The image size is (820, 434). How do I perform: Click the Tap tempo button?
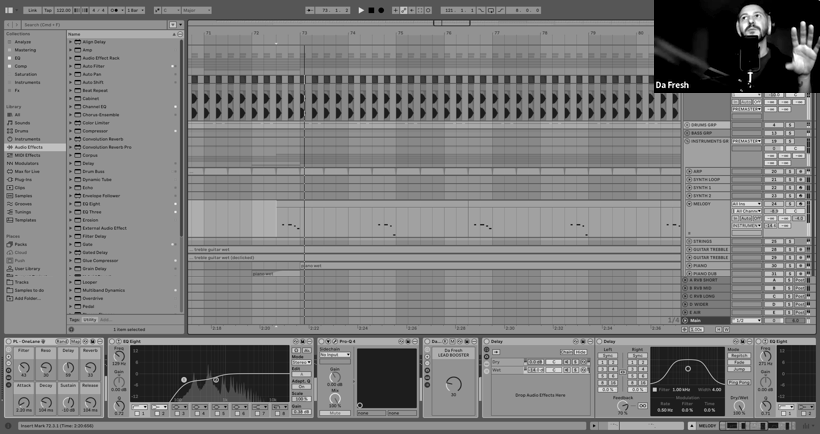(x=47, y=11)
